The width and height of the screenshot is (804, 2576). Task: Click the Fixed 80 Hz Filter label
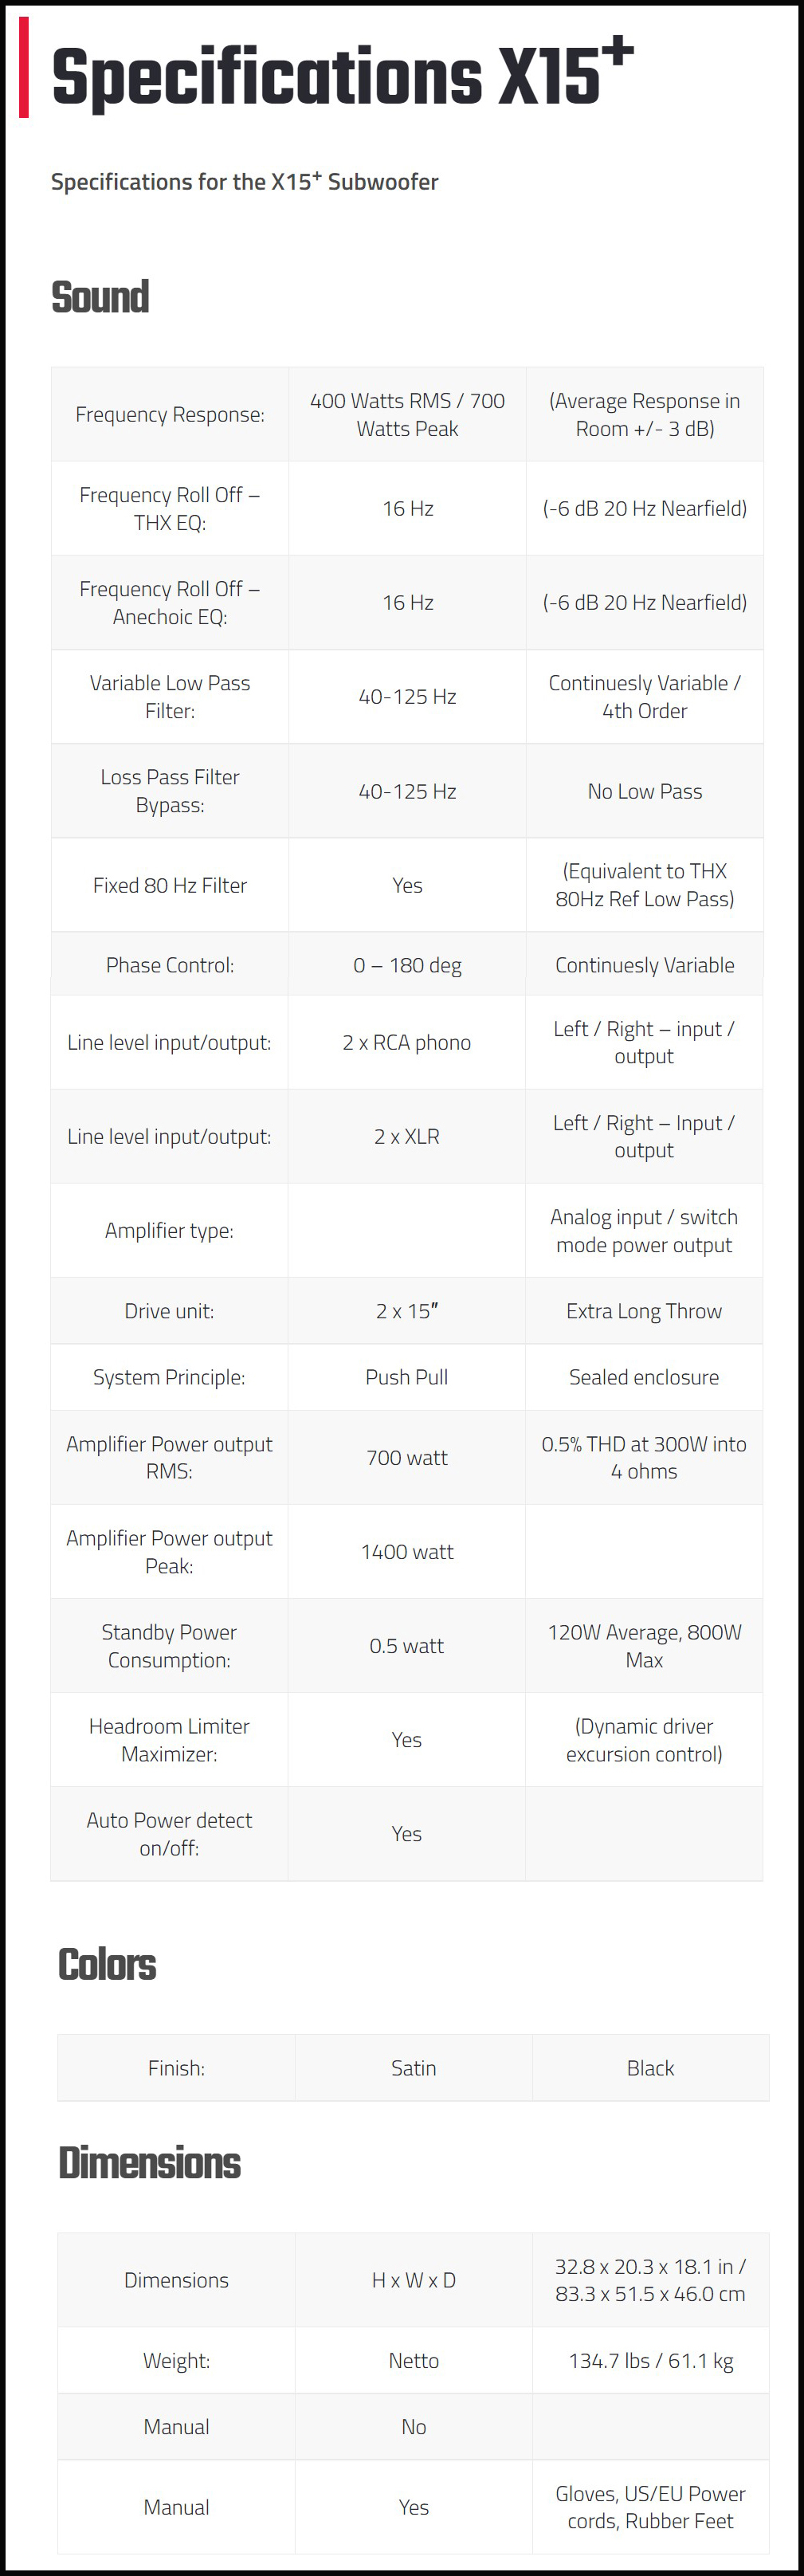pyautogui.click(x=170, y=885)
